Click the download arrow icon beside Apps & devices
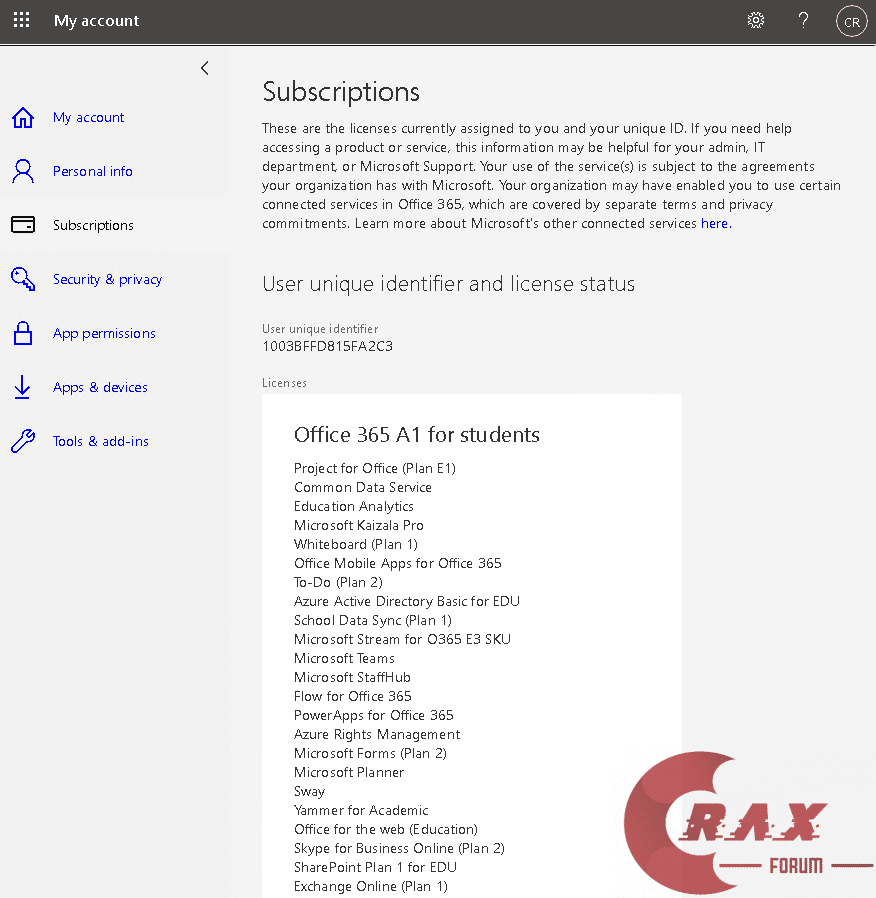The image size is (876, 898). click(x=22, y=387)
